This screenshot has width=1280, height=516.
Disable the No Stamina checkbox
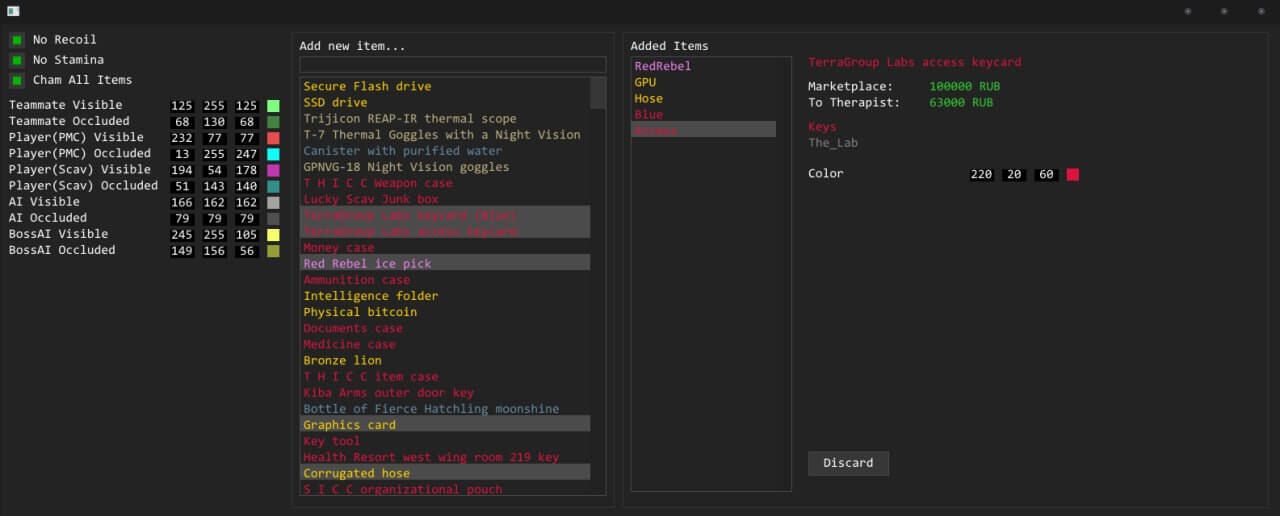click(17, 60)
